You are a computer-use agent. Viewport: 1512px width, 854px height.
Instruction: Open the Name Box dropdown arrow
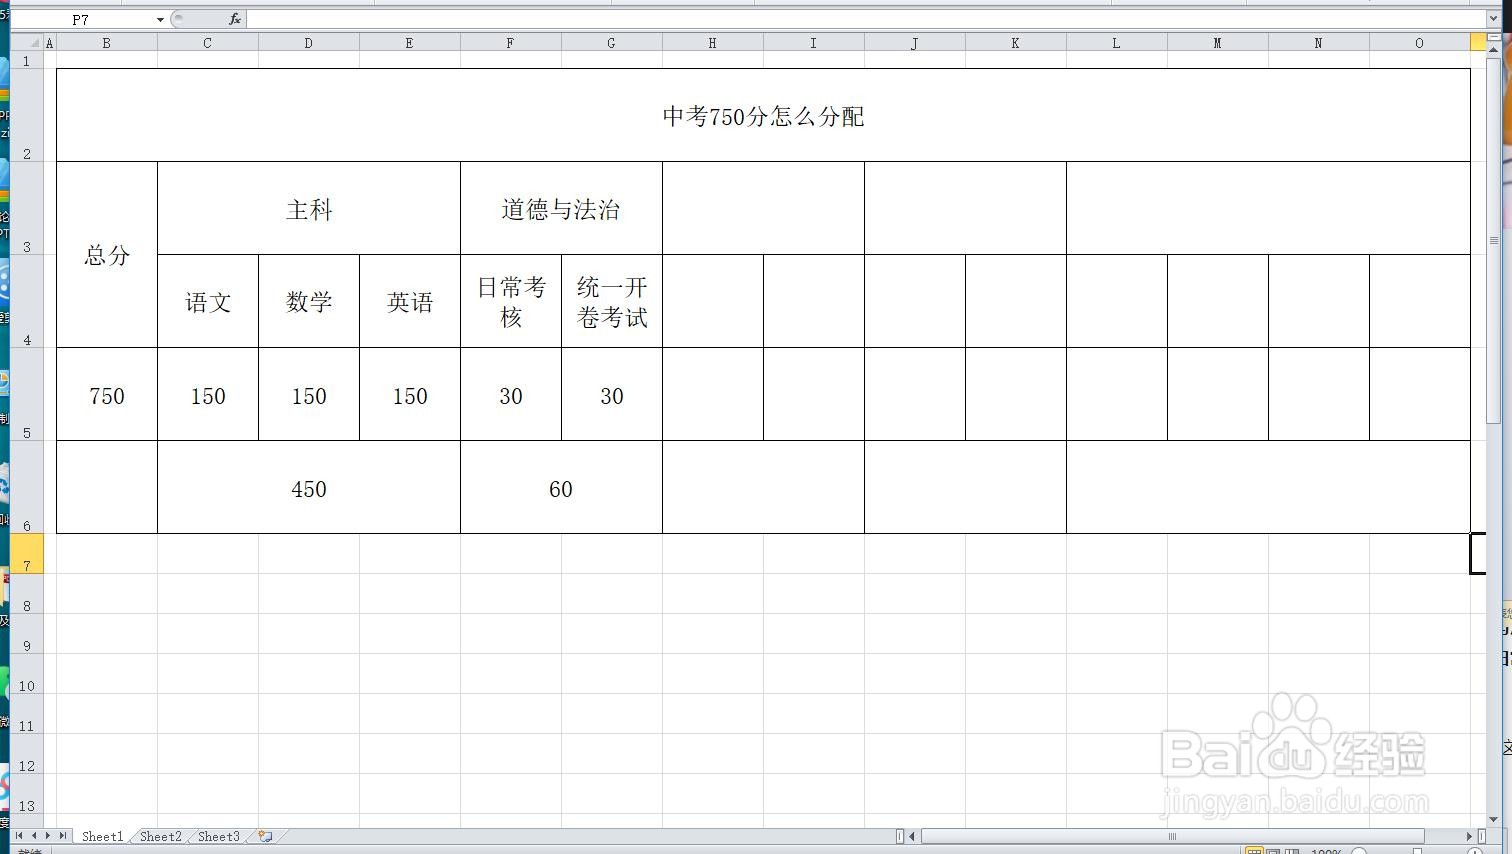(160, 19)
